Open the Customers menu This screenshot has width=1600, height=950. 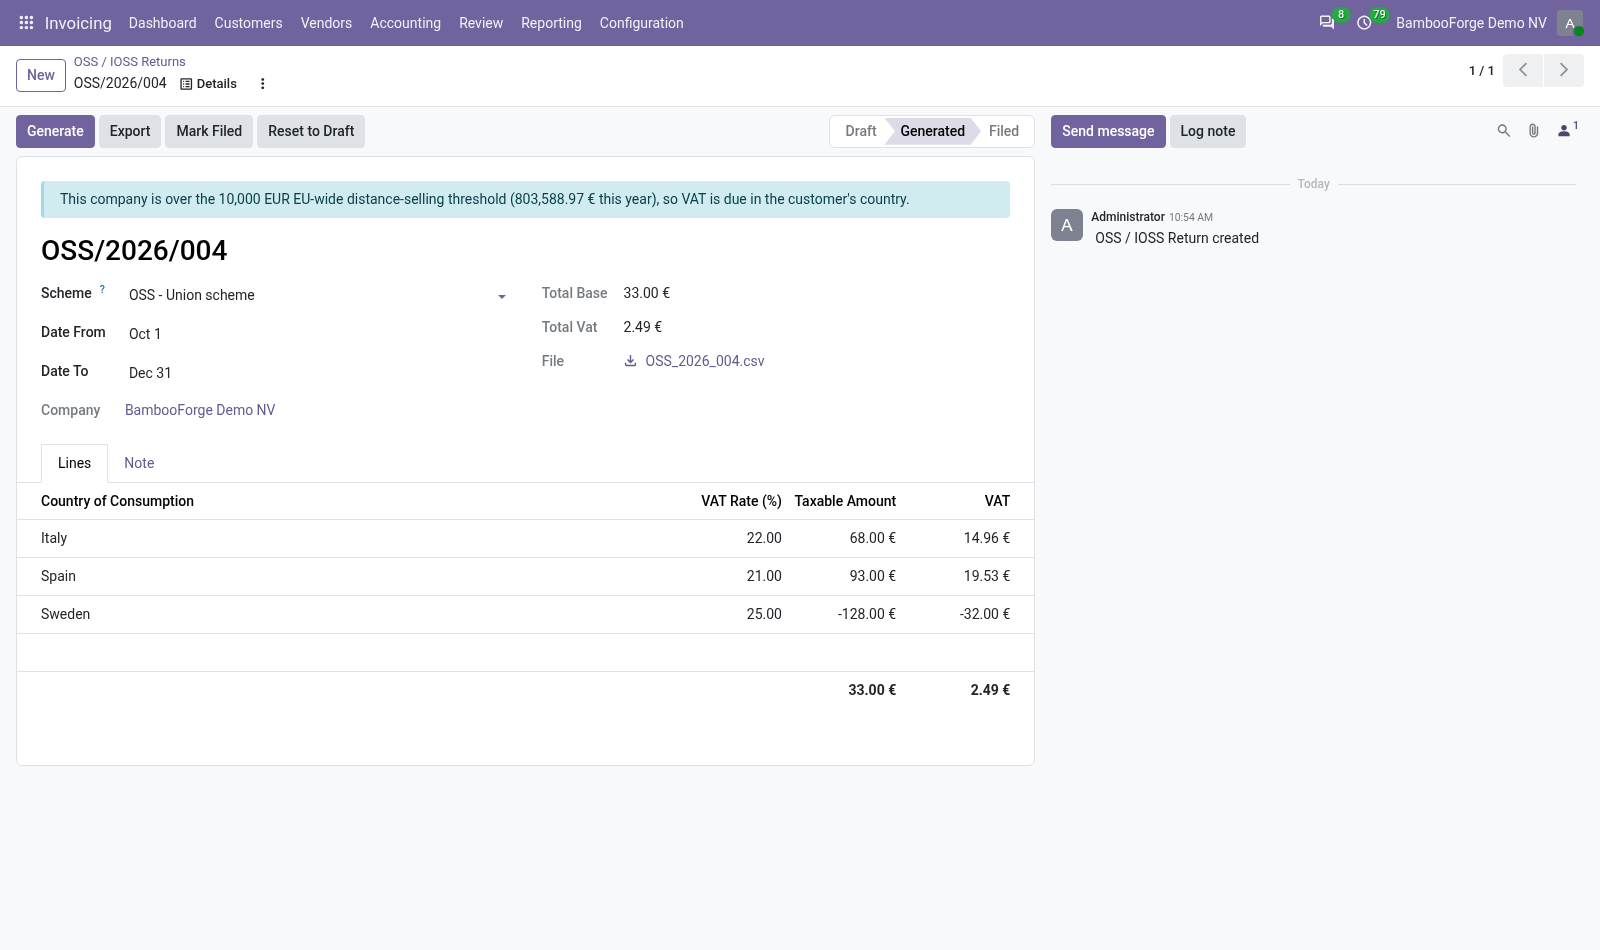point(248,23)
